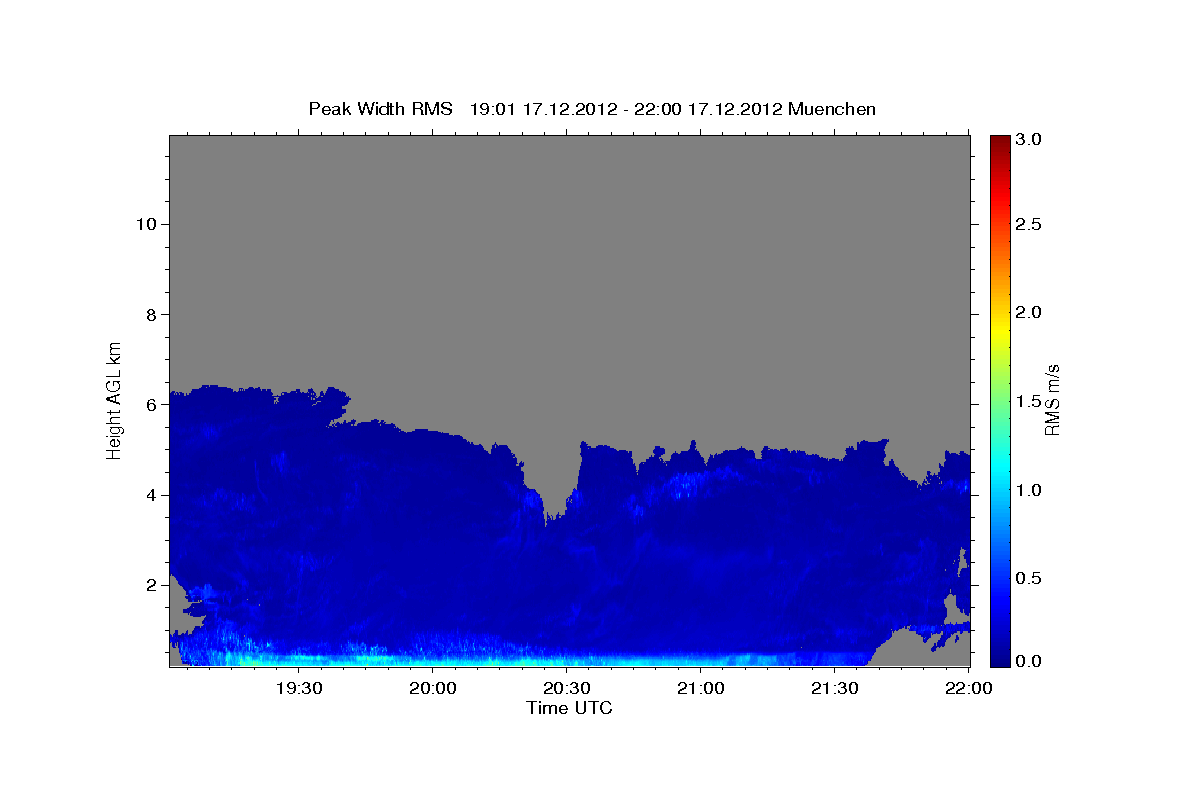Click the end time '22:00 17.12.2012' in title

coord(708,109)
